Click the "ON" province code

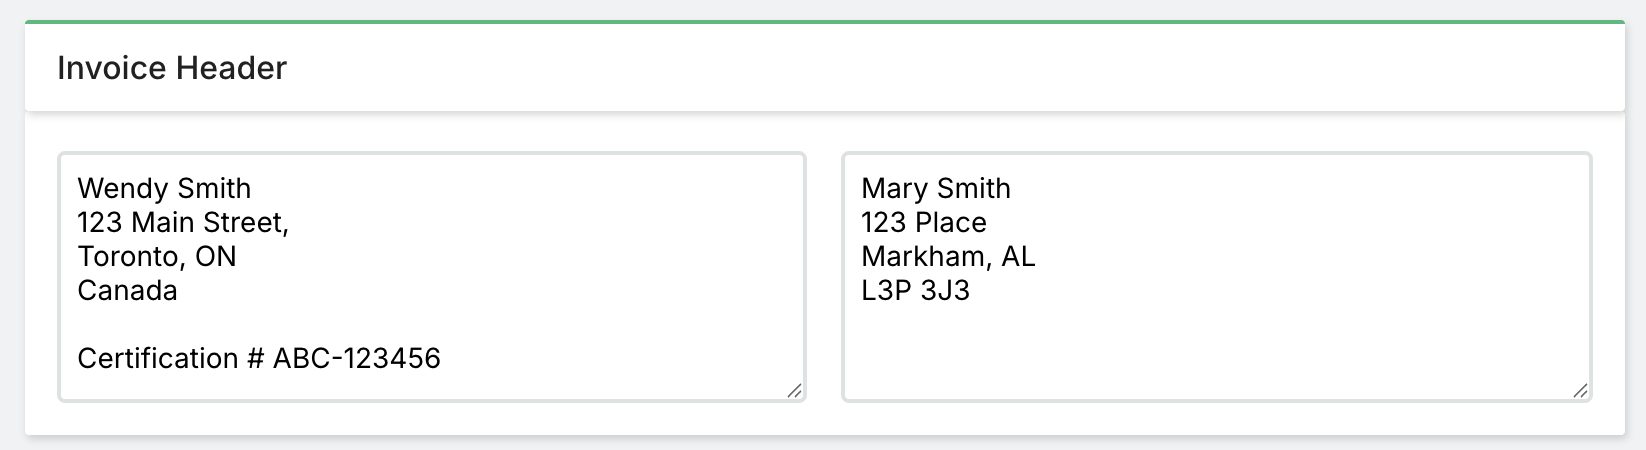[216, 257]
